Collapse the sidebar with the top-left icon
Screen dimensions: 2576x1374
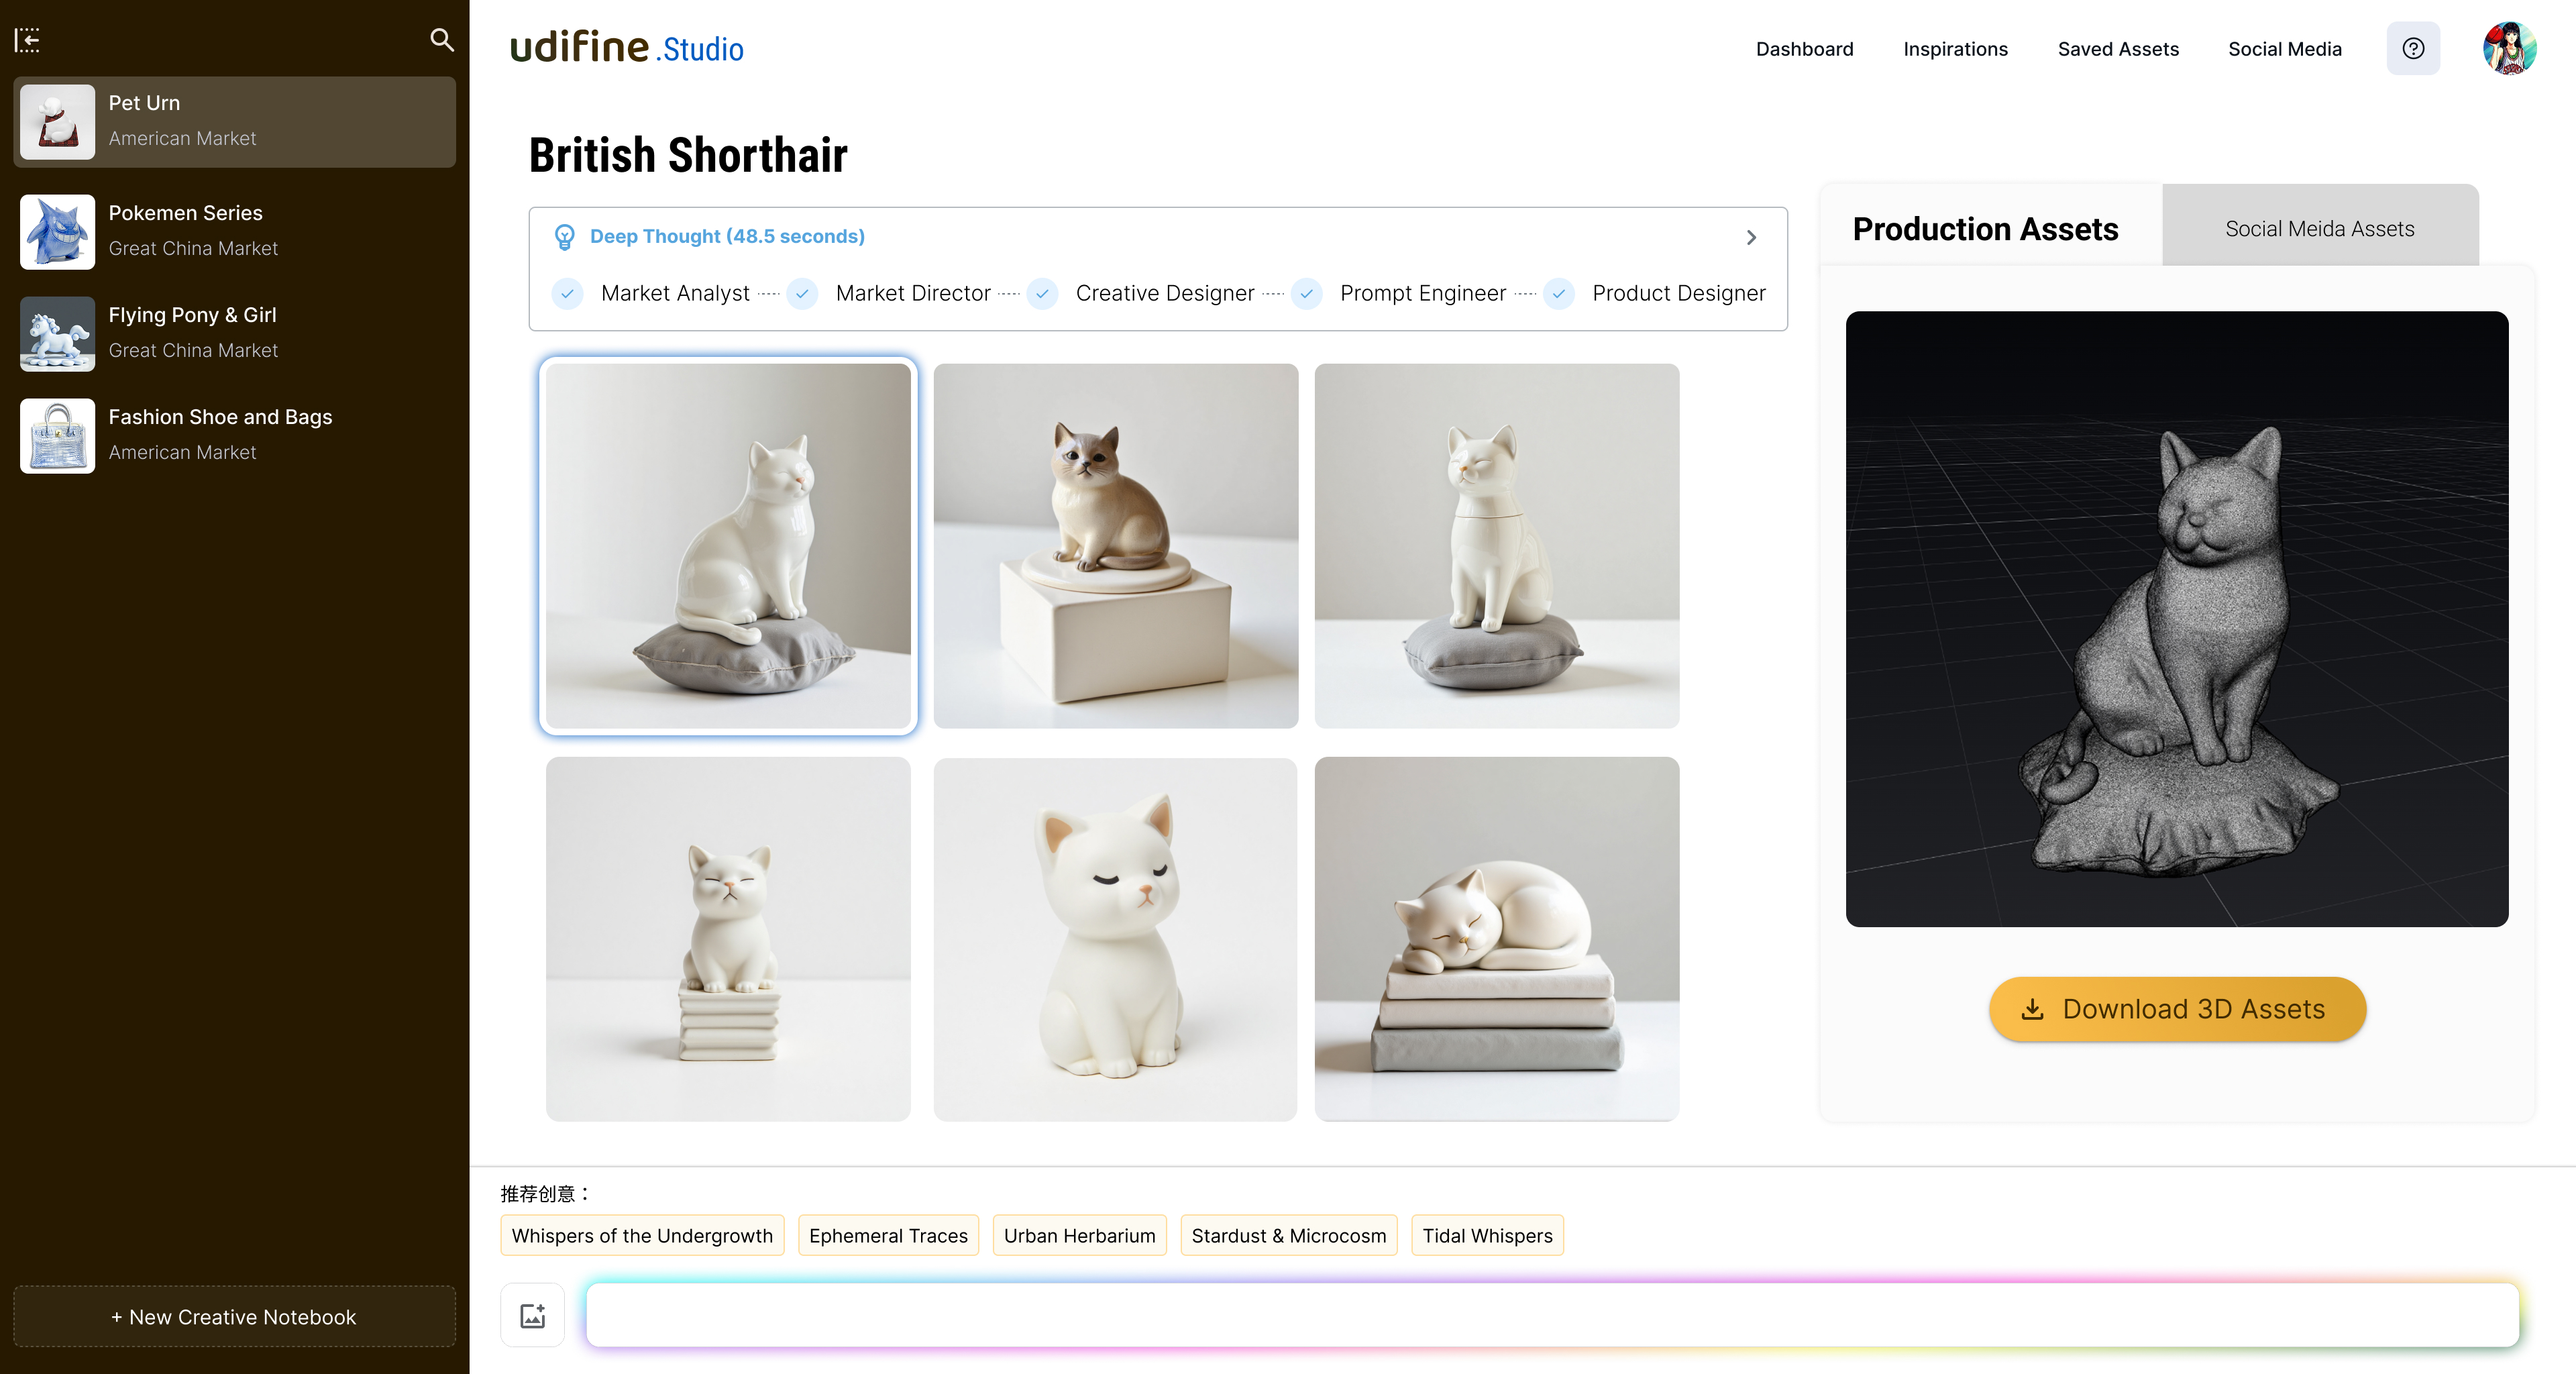pyautogui.click(x=27, y=40)
